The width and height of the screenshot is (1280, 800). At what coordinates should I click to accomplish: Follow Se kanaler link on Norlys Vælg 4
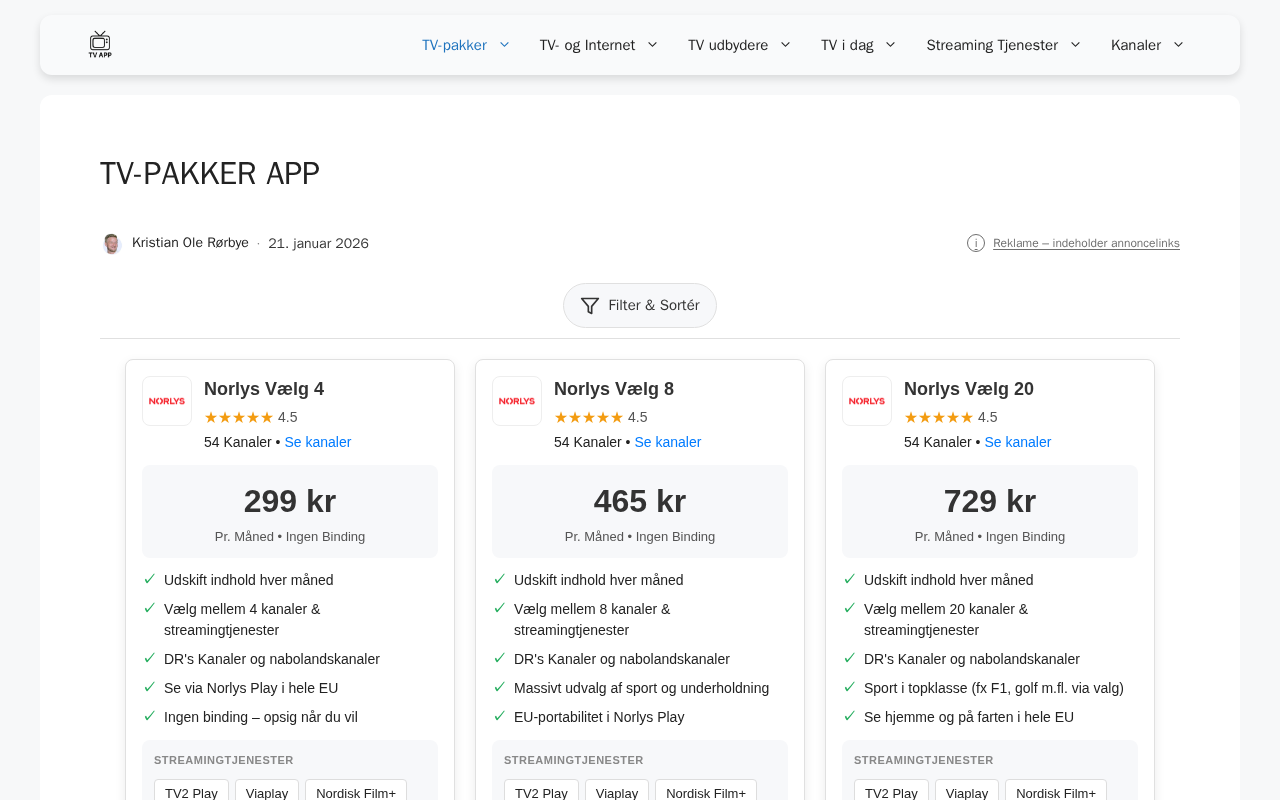pyautogui.click(x=318, y=442)
